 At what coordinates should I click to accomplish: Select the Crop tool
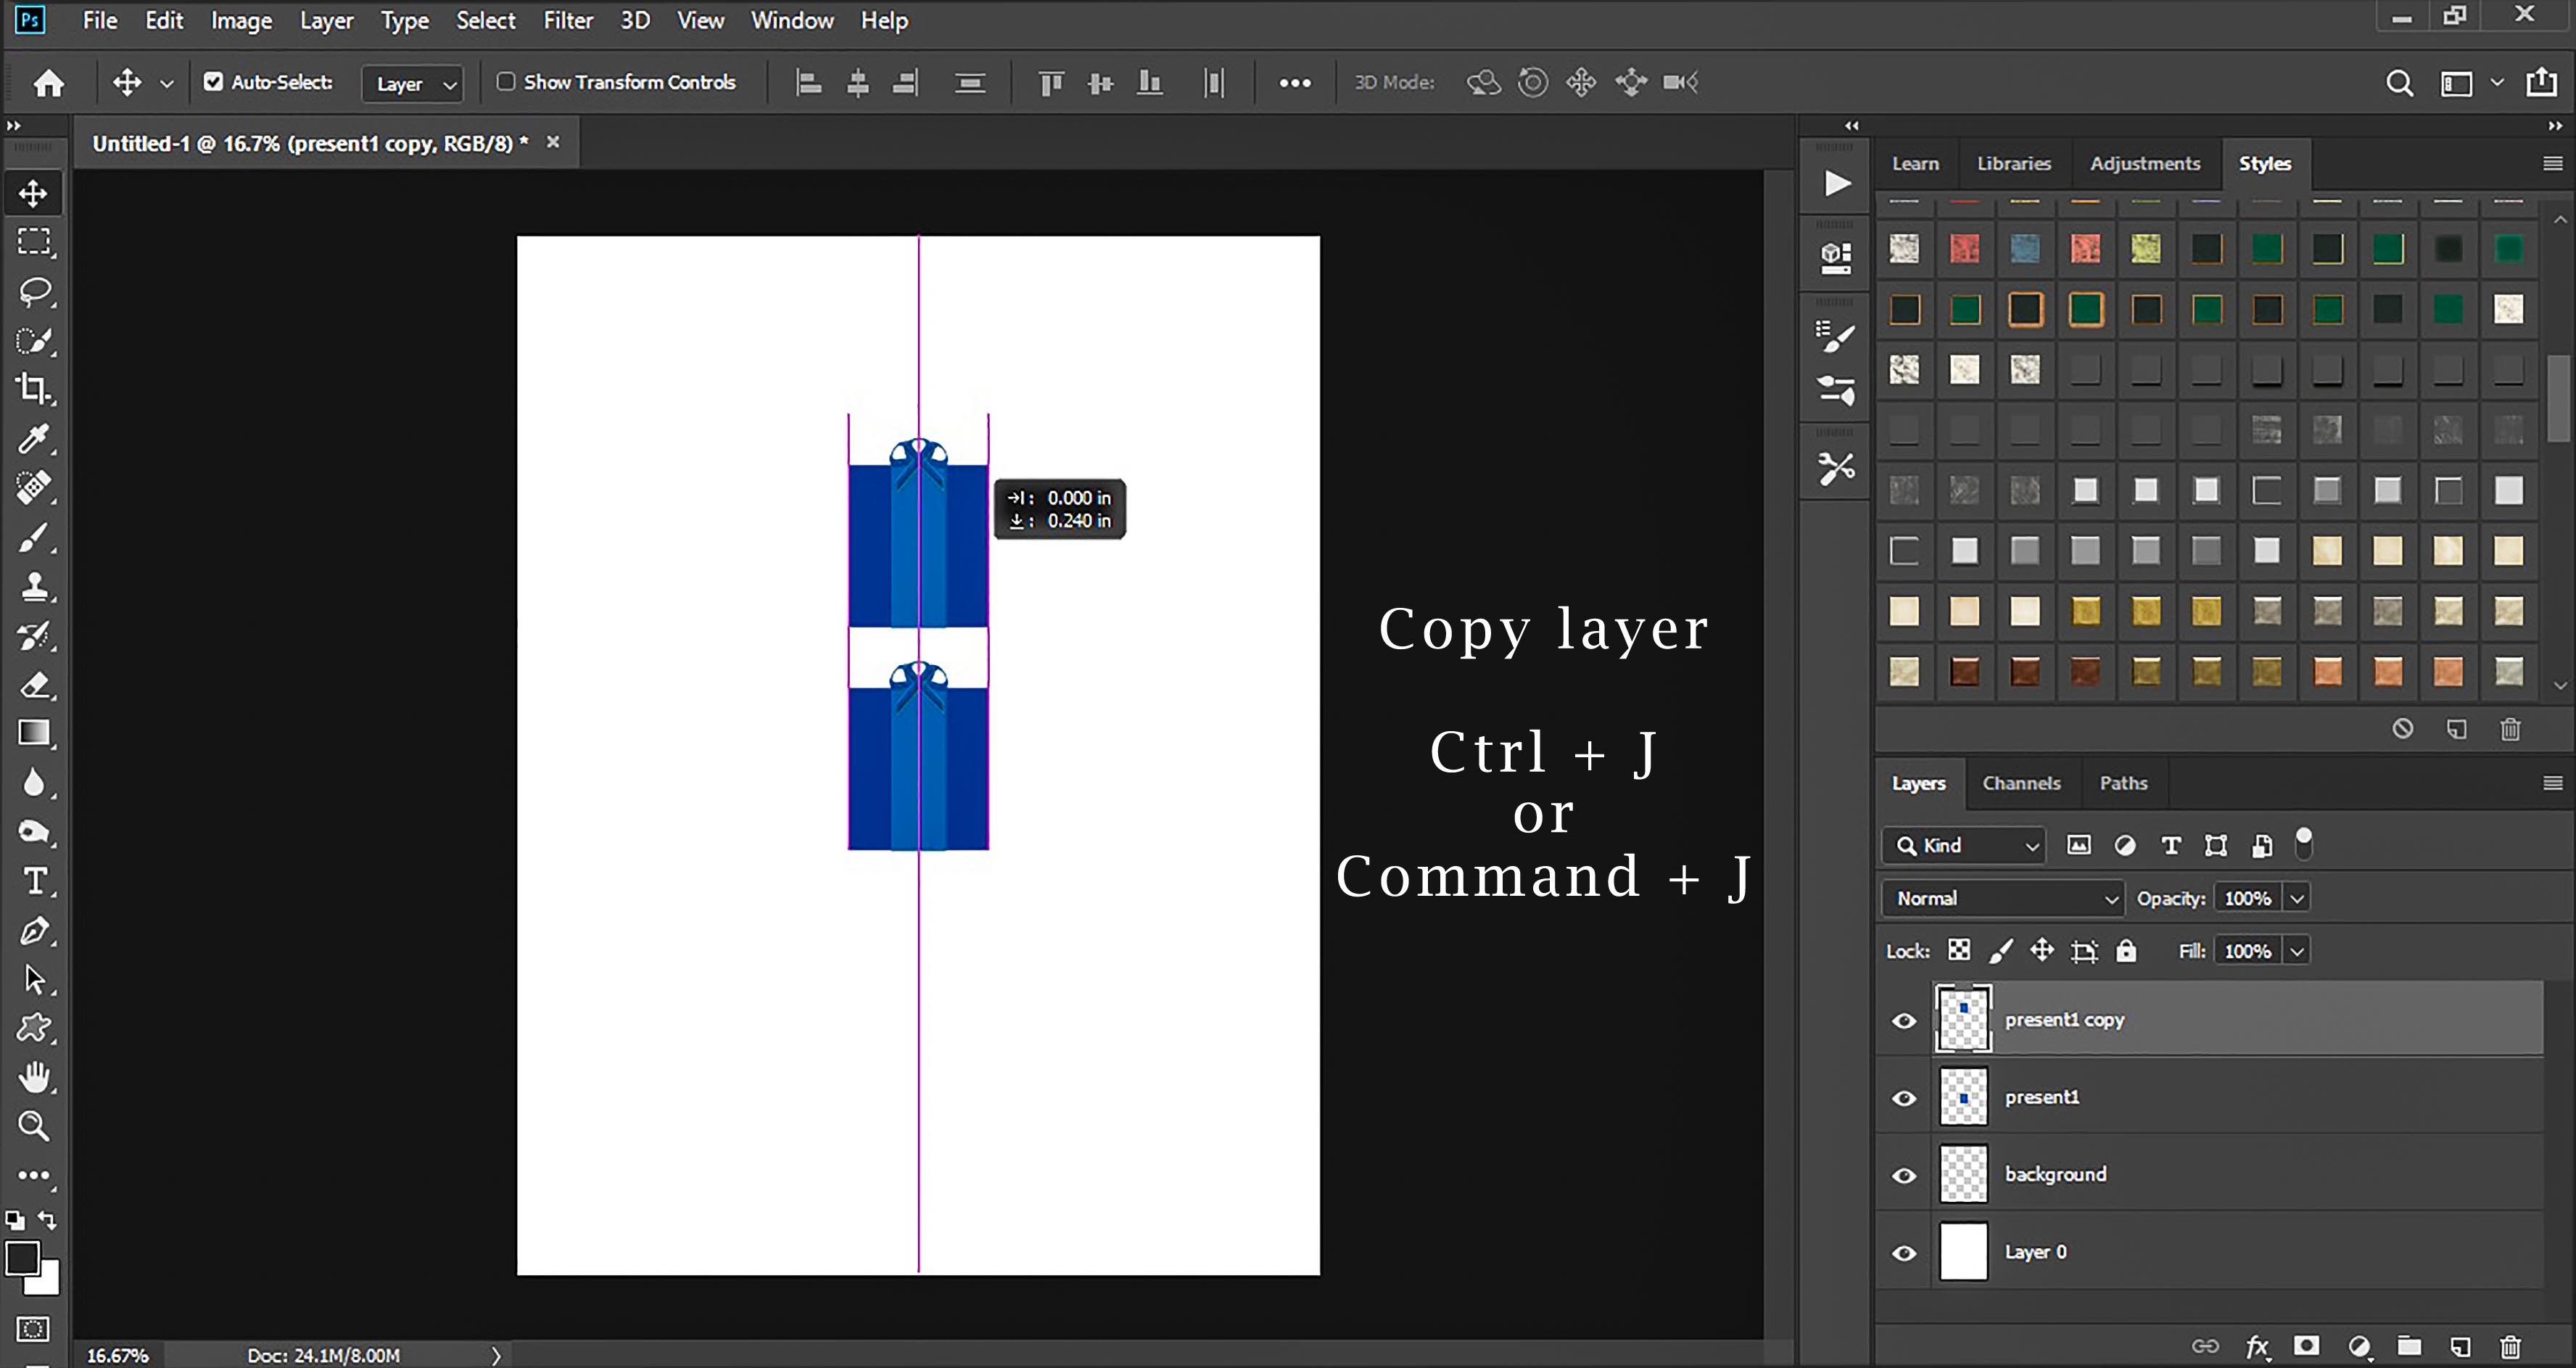click(x=33, y=388)
